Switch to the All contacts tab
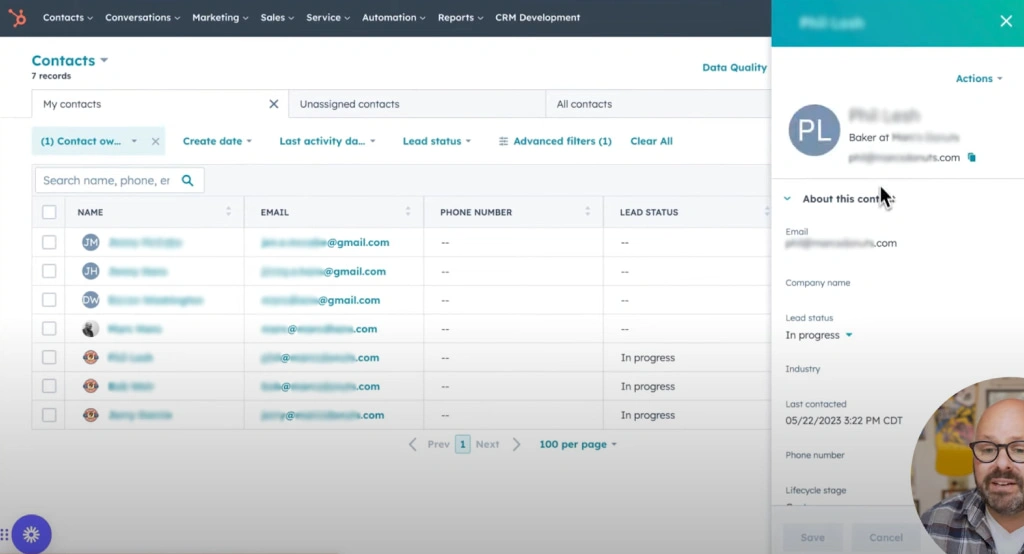The height and width of the screenshot is (554, 1024). point(658,104)
